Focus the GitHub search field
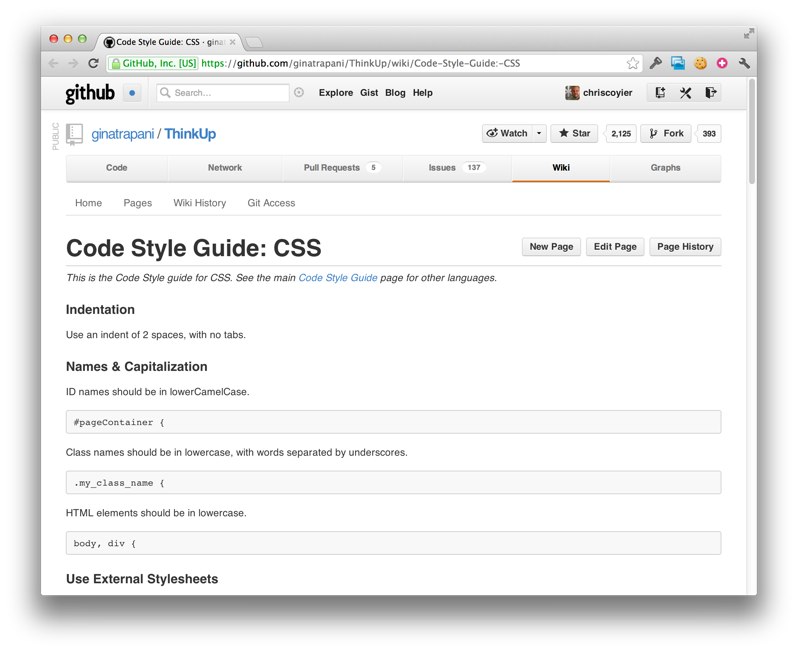The image size is (798, 652). [x=223, y=93]
